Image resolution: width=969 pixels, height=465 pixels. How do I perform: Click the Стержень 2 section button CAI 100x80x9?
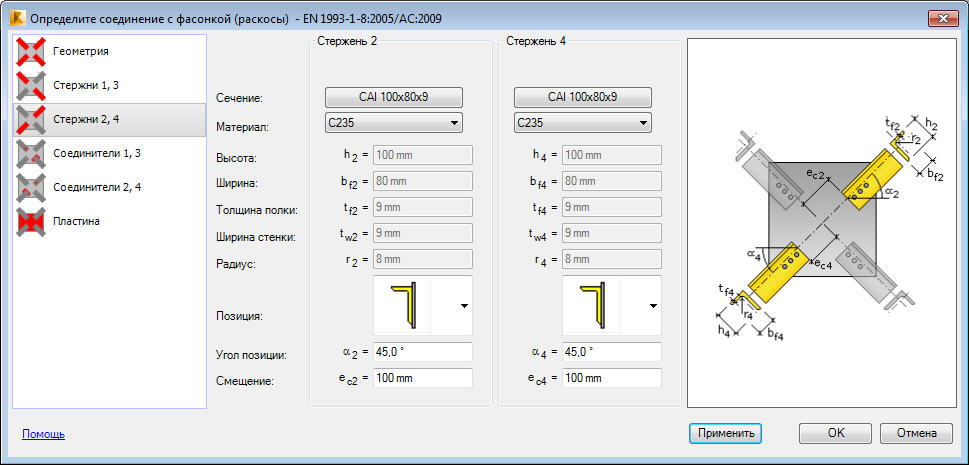pos(394,97)
